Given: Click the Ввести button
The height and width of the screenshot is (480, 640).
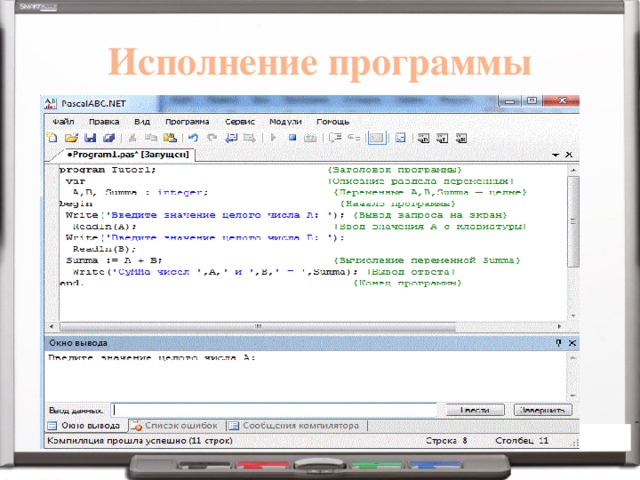Looking at the screenshot, I should (475, 410).
